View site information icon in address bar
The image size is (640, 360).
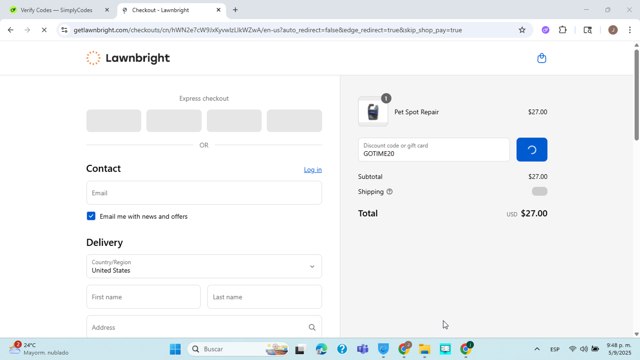tap(64, 30)
